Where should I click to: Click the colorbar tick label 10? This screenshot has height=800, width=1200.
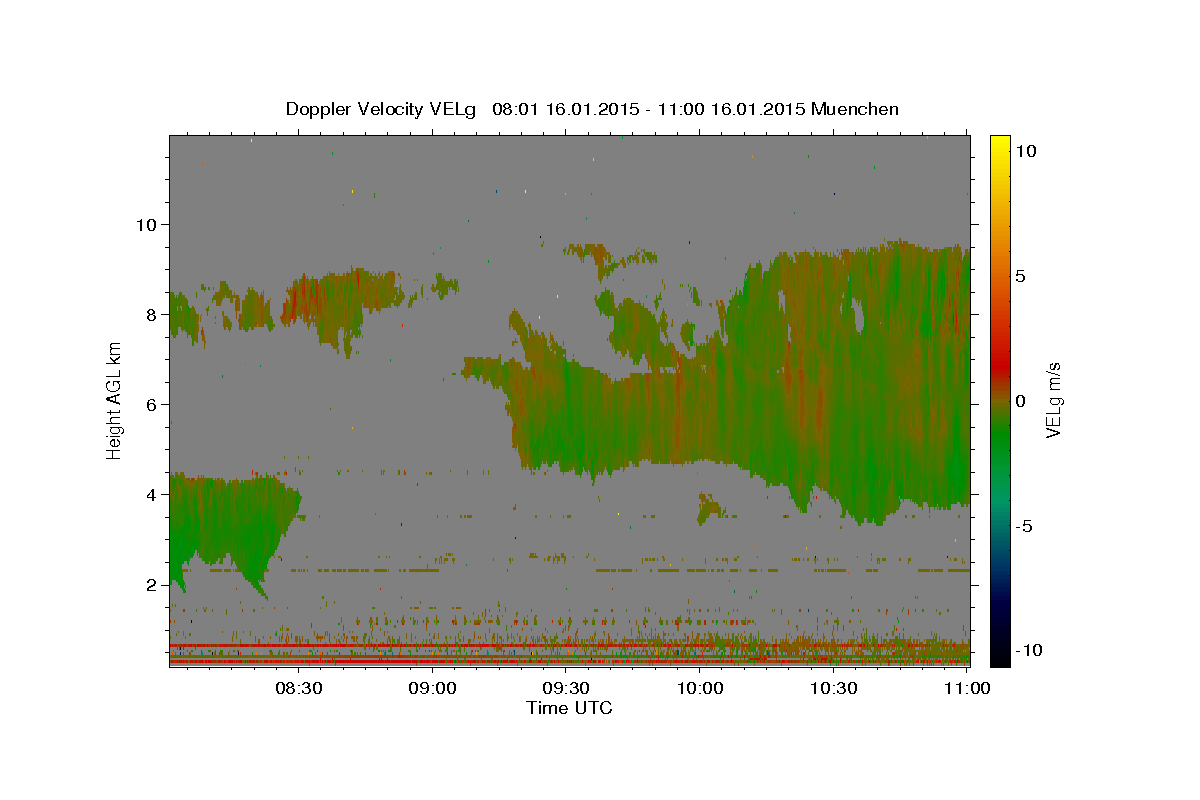click(1025, 150)
